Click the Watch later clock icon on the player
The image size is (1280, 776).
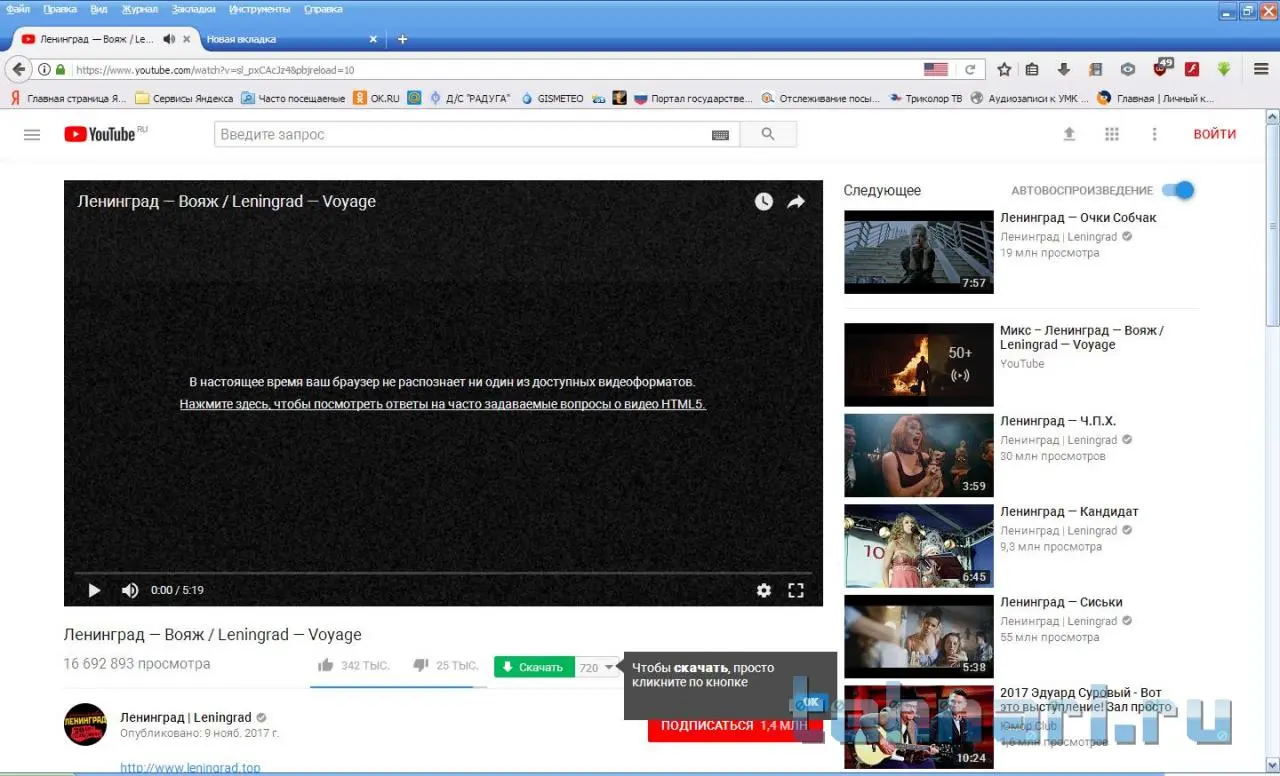tap(763, 201)
